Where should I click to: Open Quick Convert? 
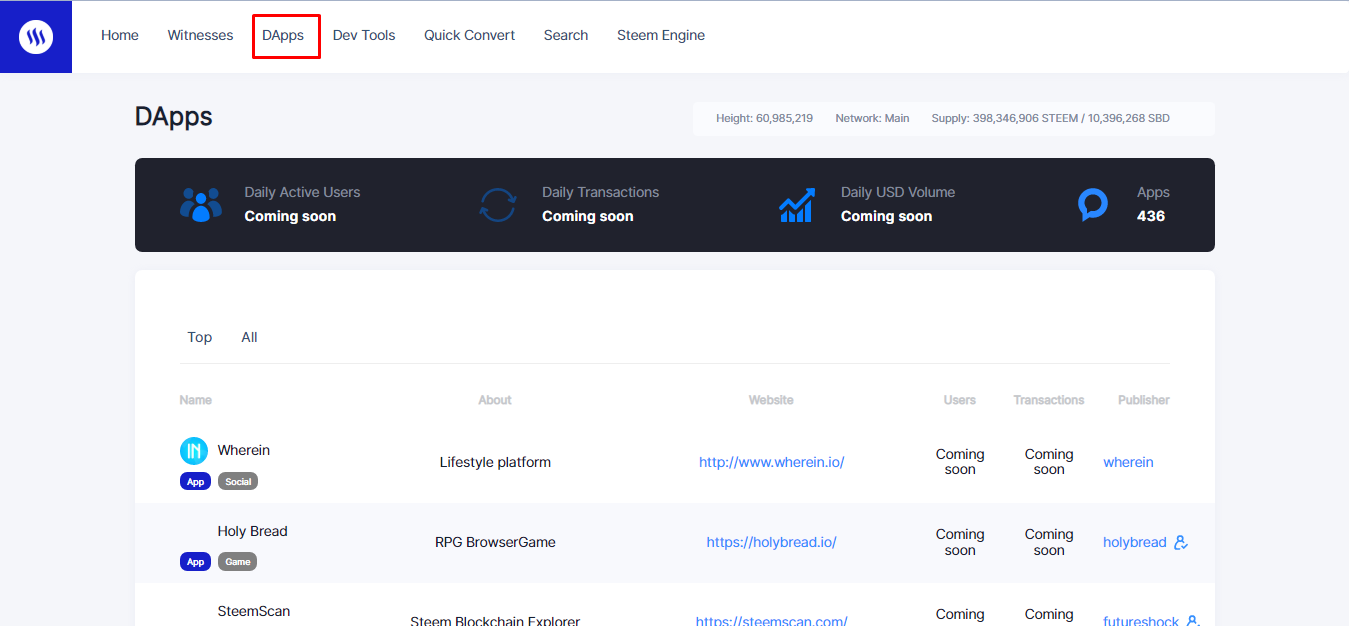tap(469, 35)
